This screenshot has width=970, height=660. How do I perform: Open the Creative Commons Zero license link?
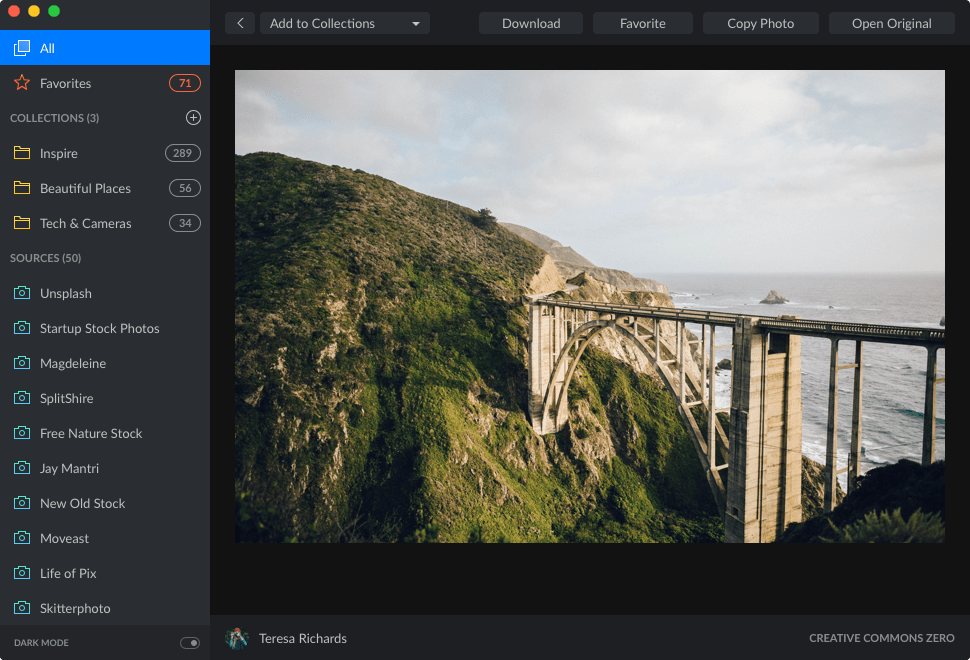[881, 638]
